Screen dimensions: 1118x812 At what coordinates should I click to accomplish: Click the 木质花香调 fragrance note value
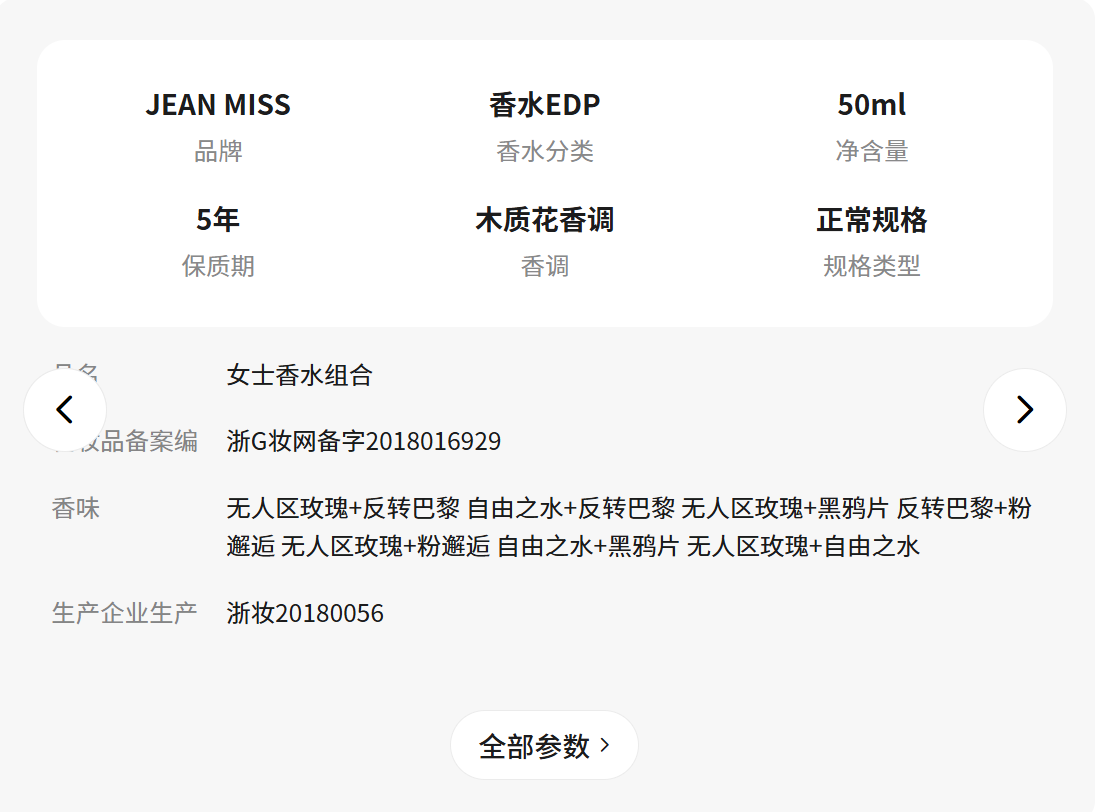pyautogui.click(x=545, y=220)
